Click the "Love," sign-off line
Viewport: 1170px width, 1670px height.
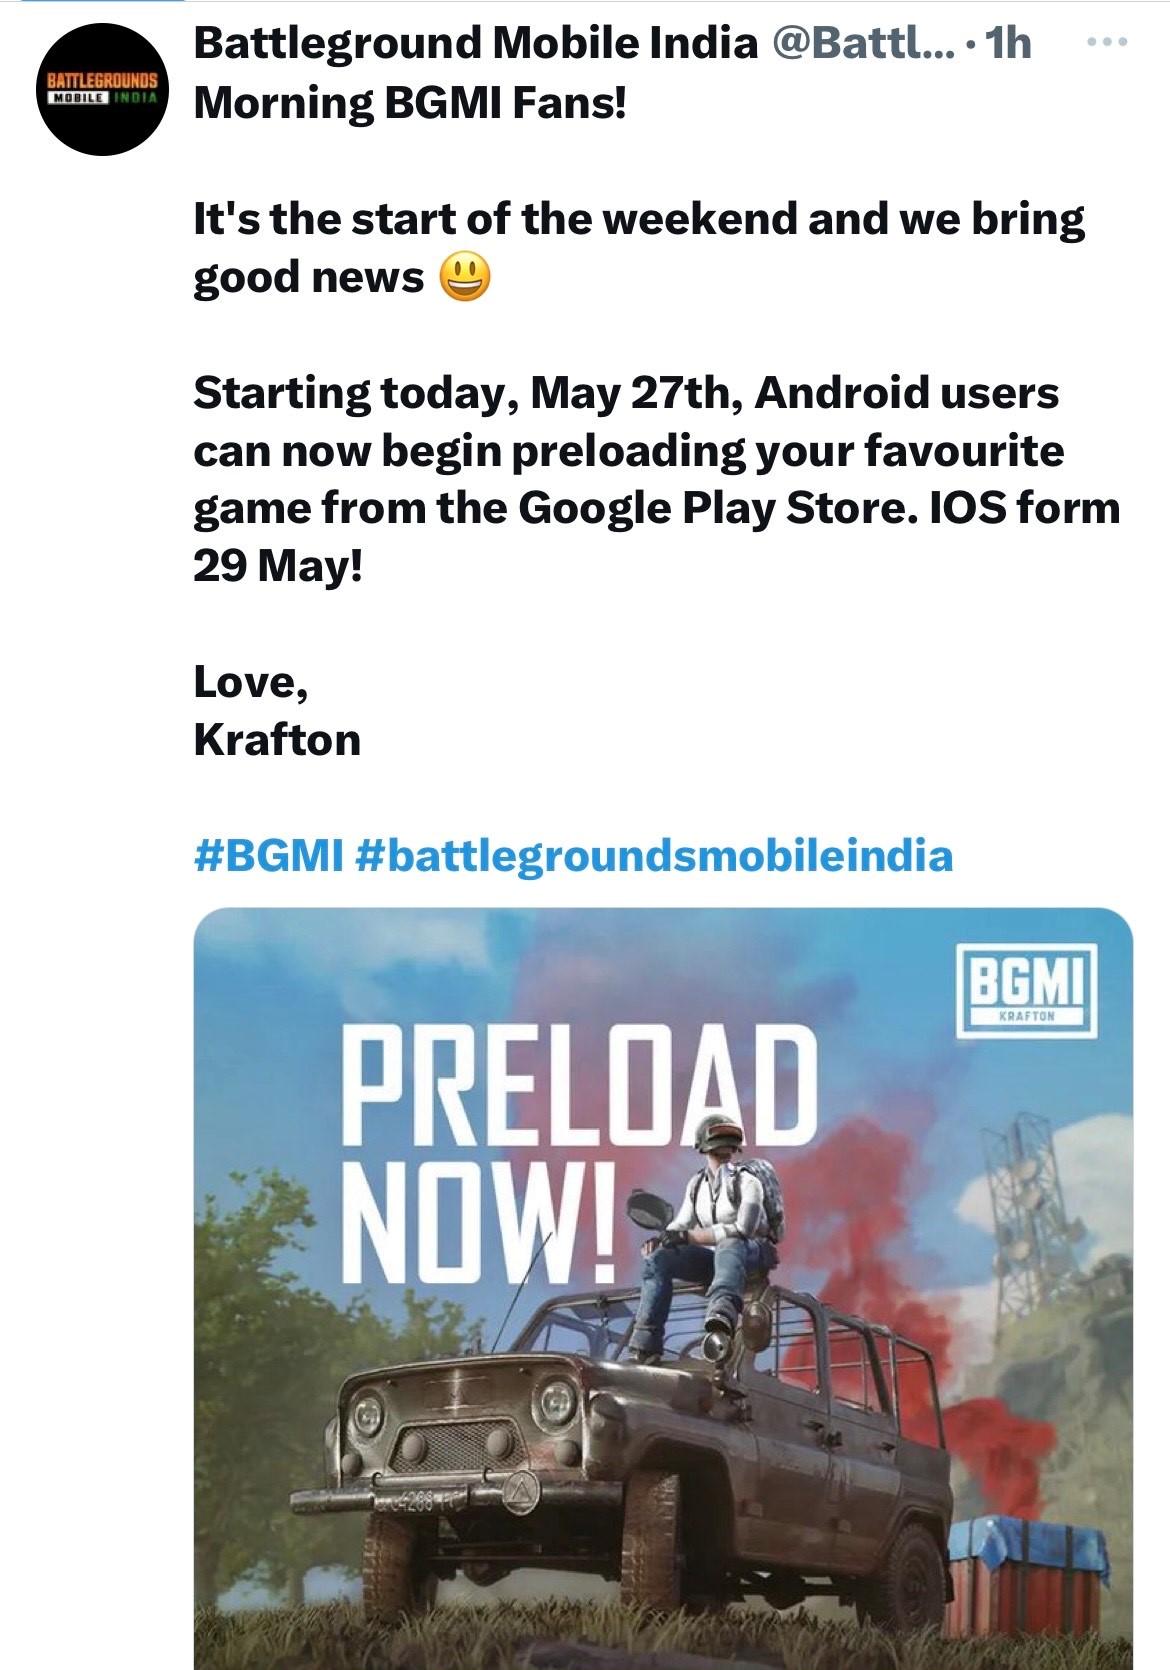click(x=250, y=682)
